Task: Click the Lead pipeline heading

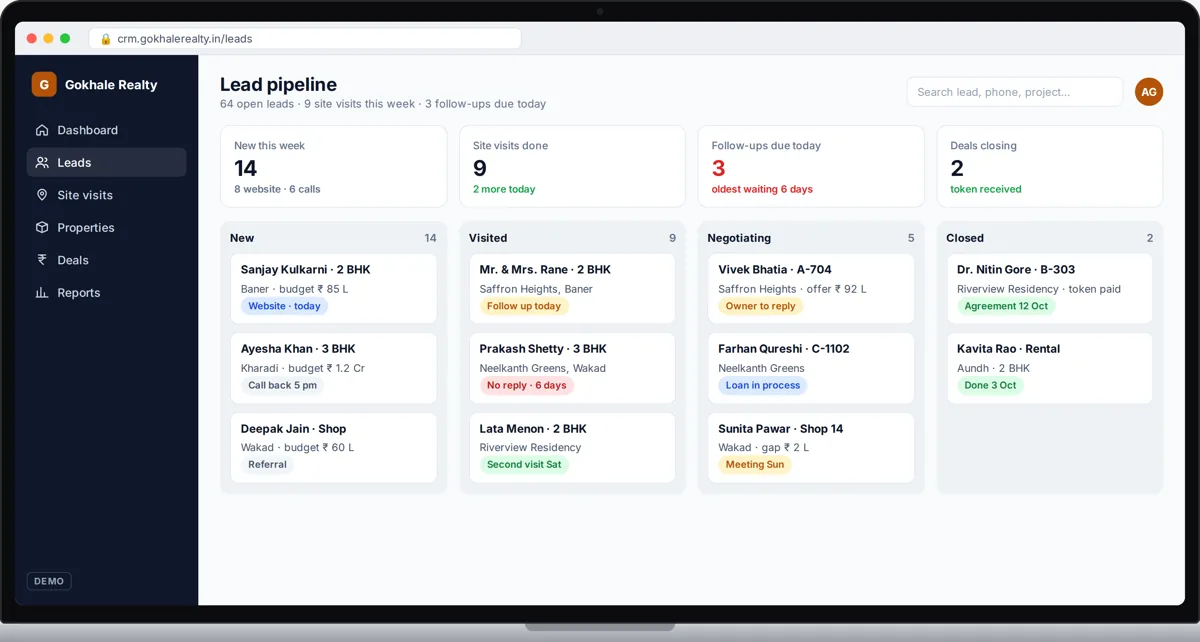Action: point(278,85)
